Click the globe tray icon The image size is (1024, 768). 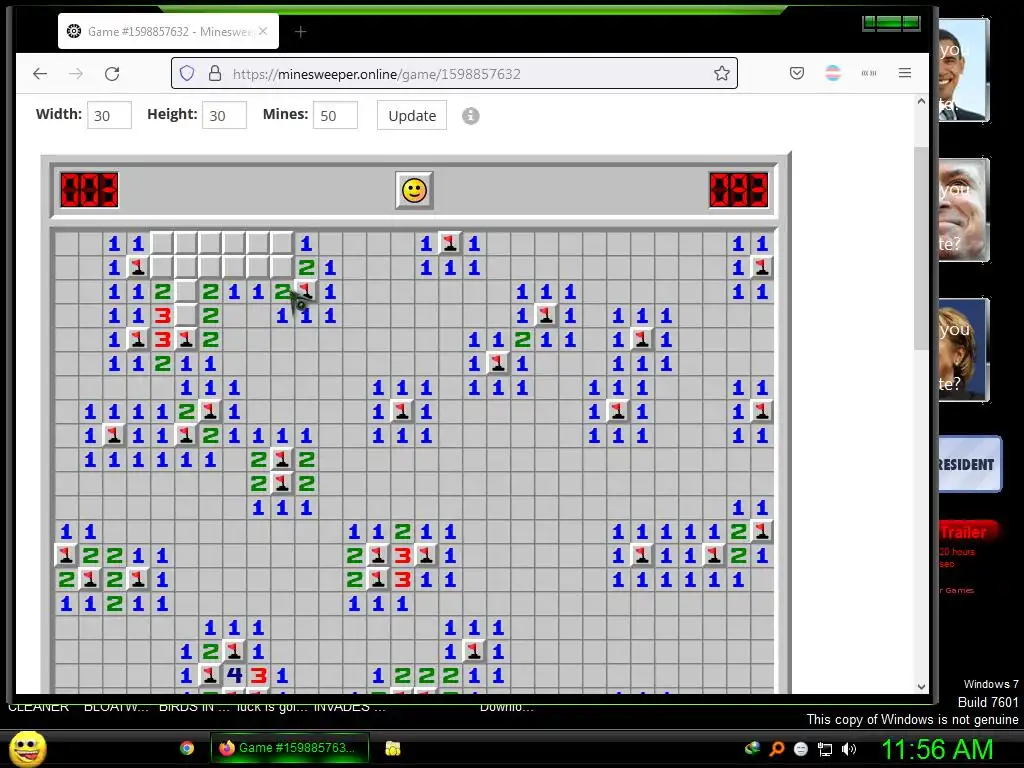click(752, 748)
